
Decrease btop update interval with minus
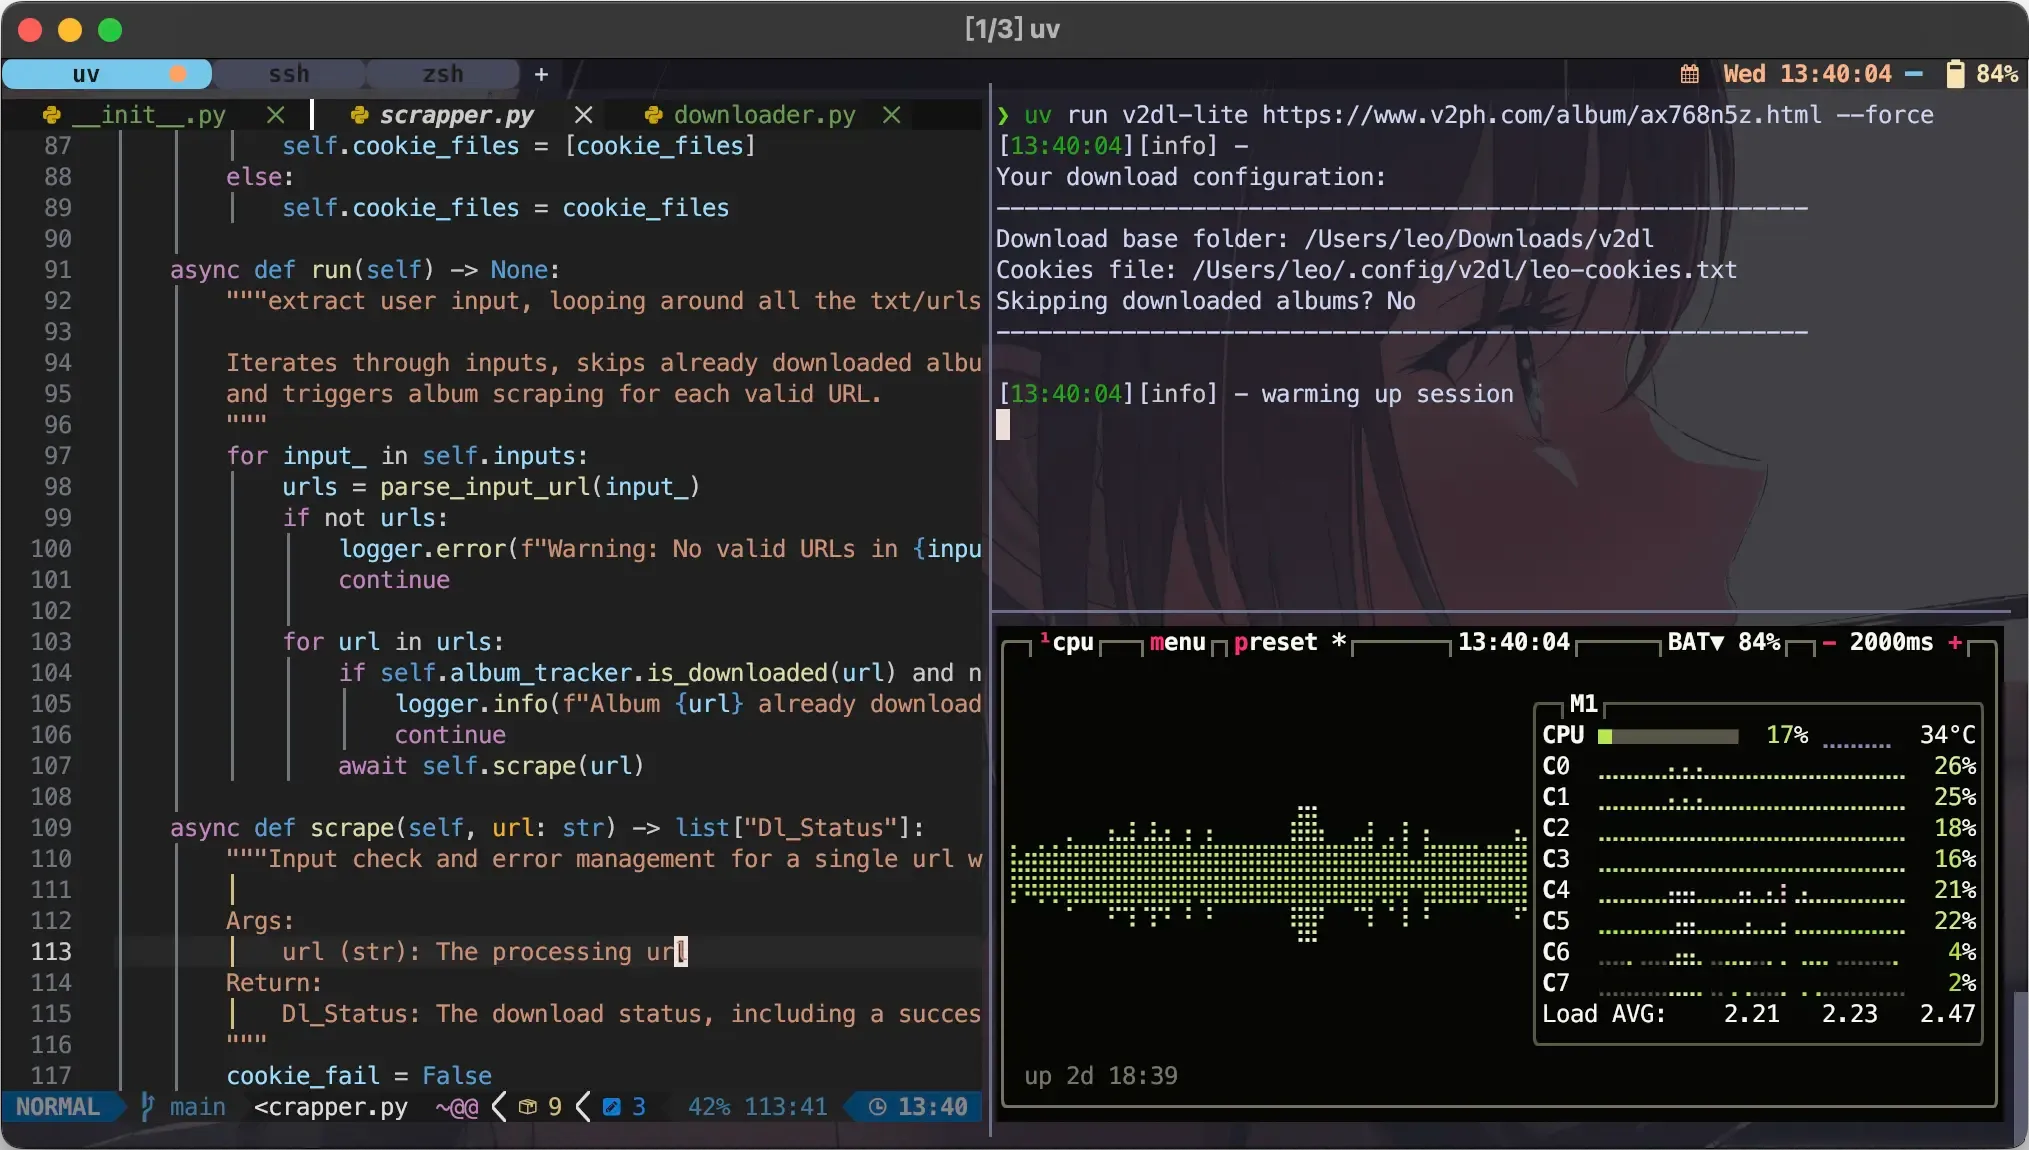click(x=1828, y=642)
